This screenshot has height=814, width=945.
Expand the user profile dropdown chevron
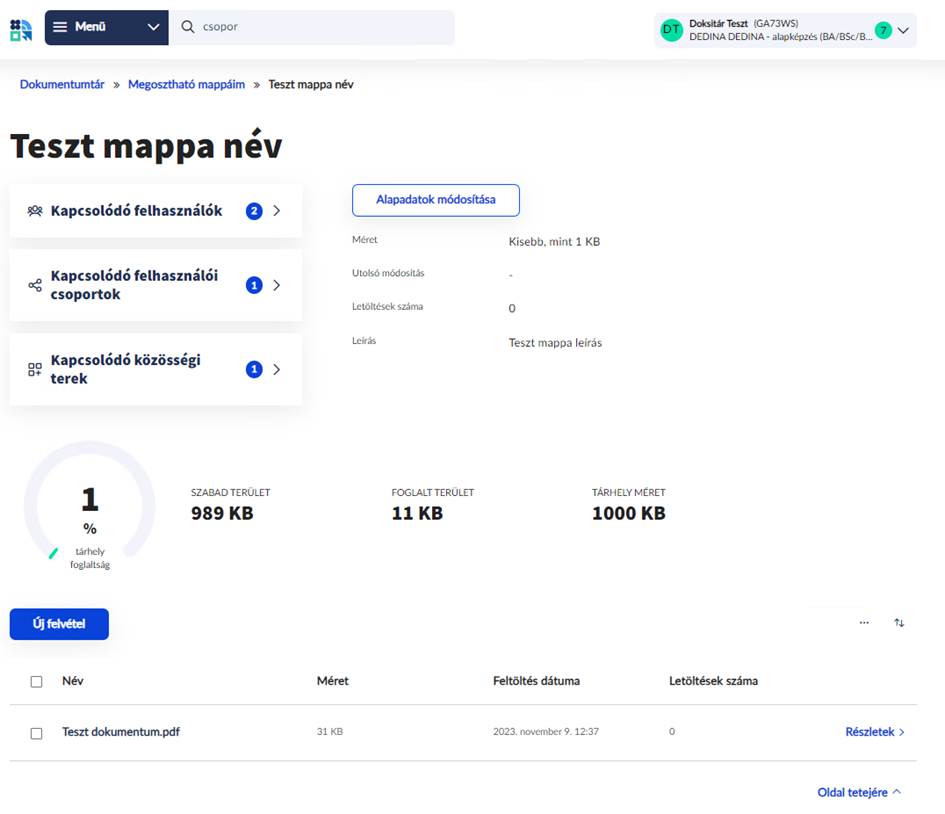point(903,30)
